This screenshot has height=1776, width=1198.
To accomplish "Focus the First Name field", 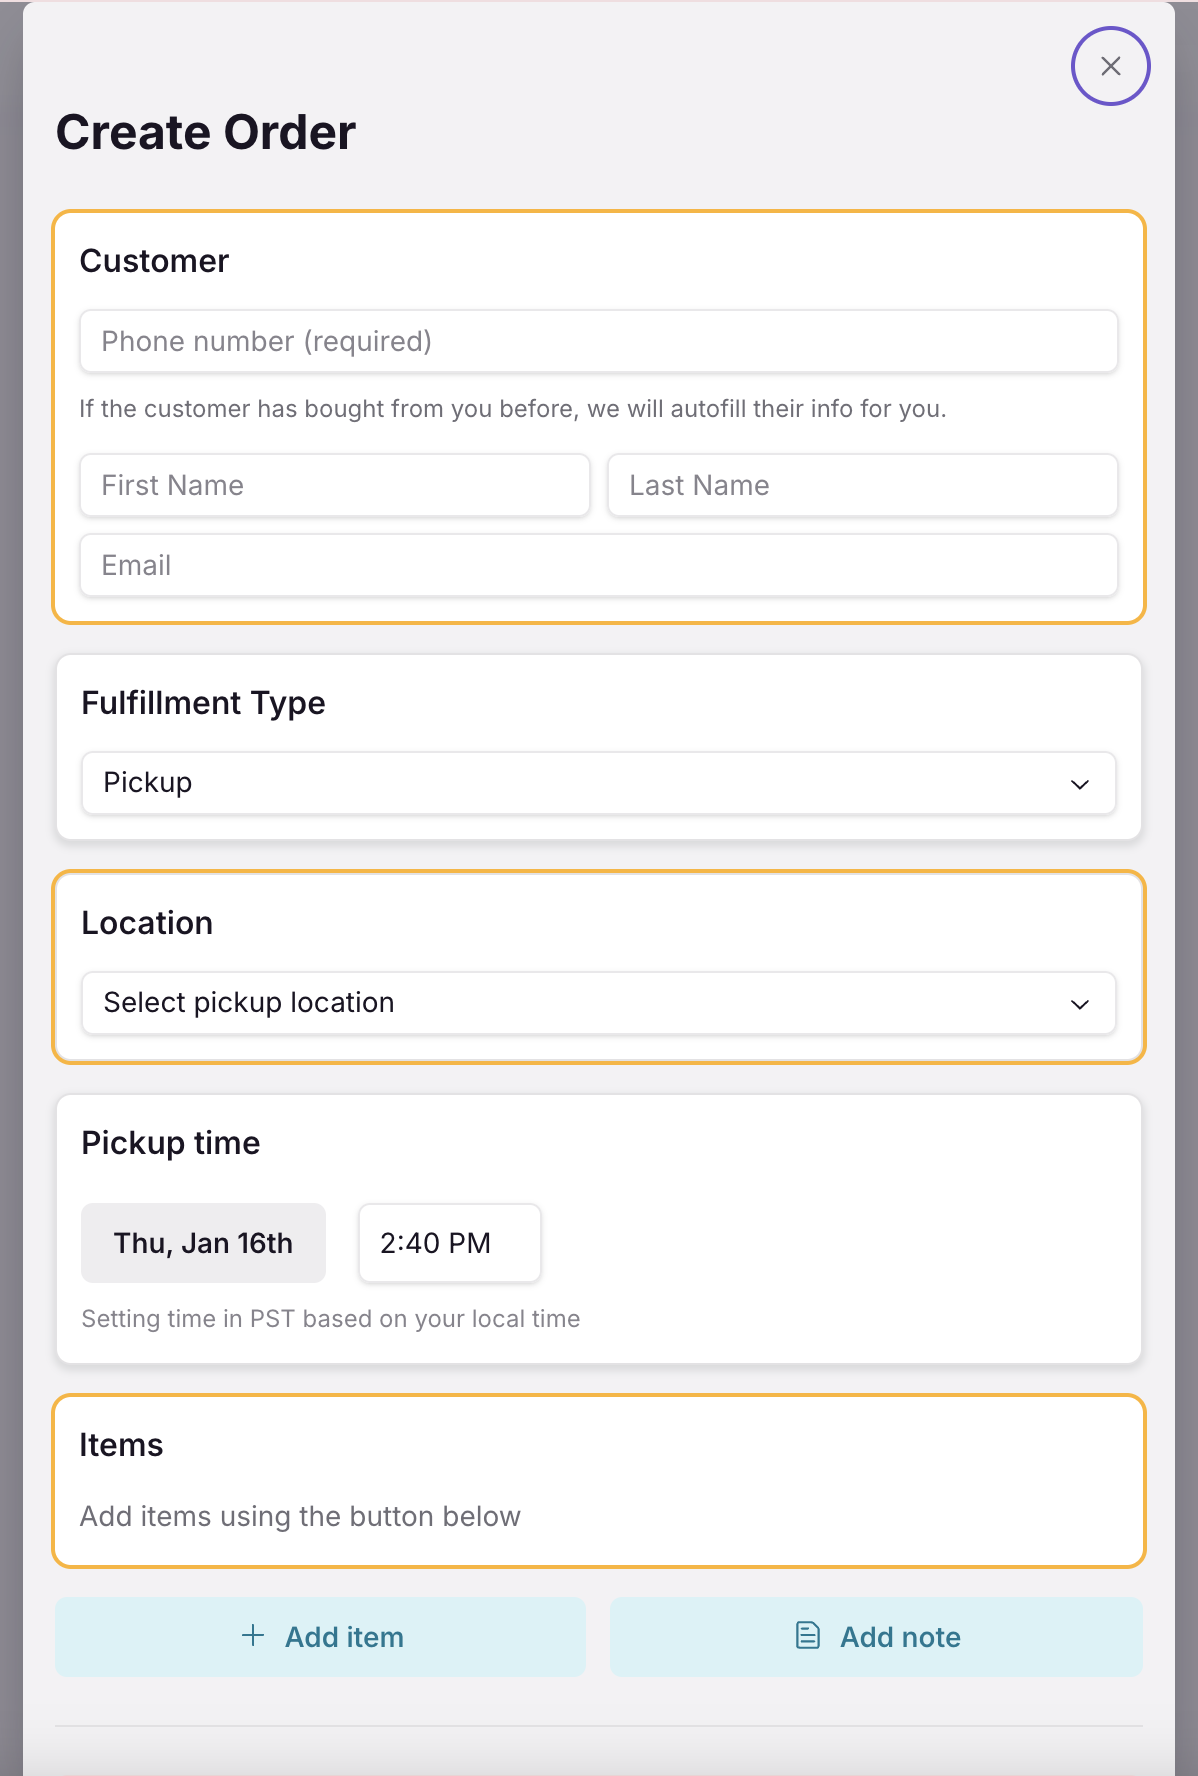I will click(334, 485).
